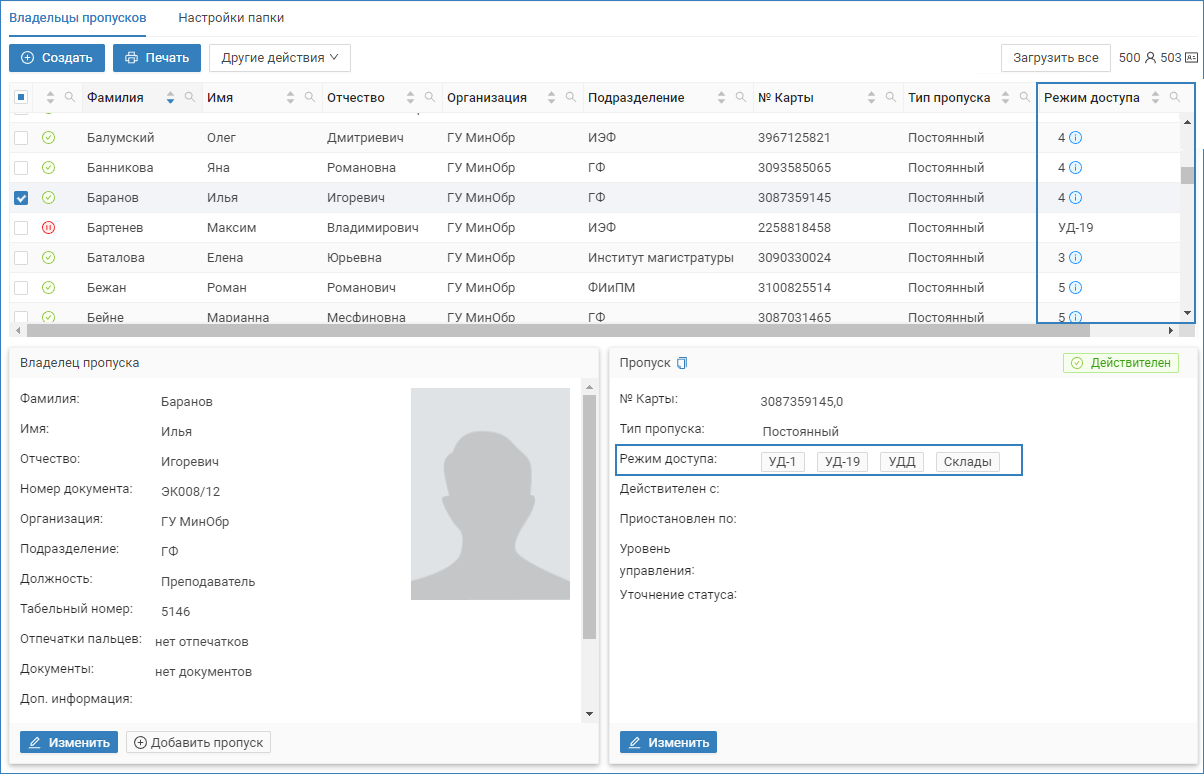Click the copy icon next to Пропуск
This screenshot has width=1204, height=774.
click(683, 363)
